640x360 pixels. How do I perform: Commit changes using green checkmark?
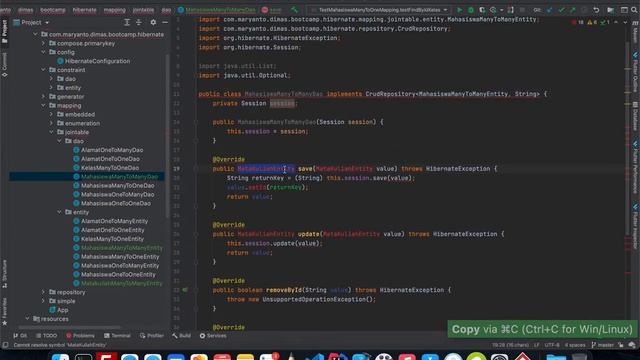561,10
